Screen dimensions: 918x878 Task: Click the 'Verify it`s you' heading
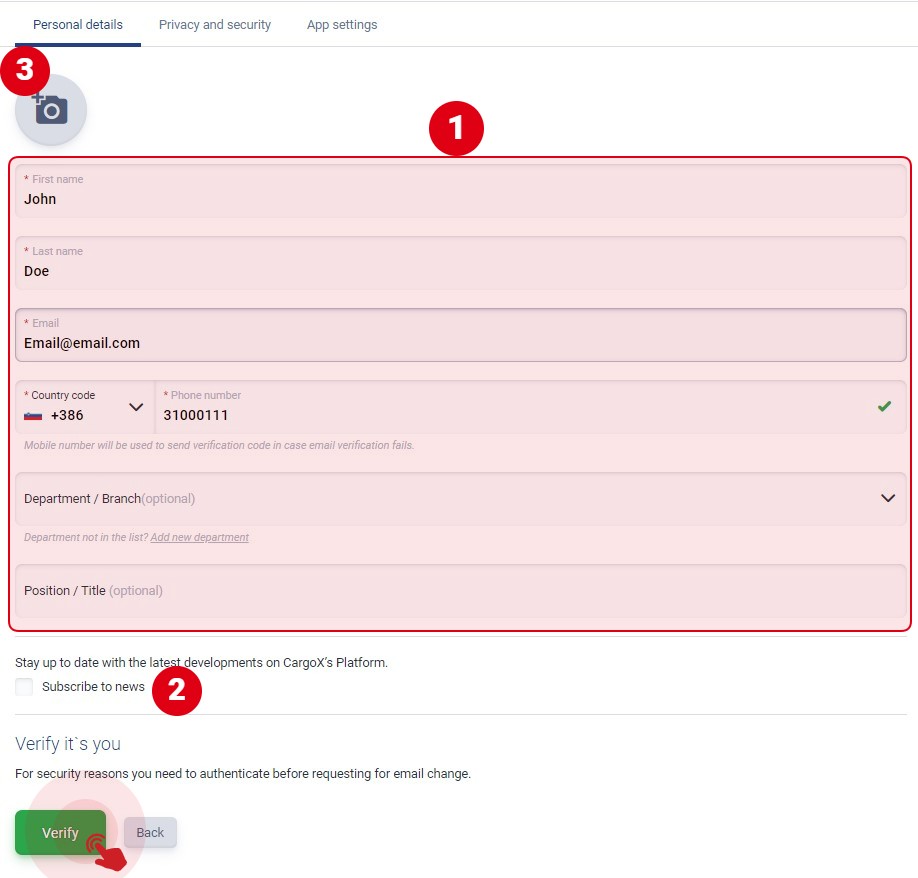click(x=68, y=744)
